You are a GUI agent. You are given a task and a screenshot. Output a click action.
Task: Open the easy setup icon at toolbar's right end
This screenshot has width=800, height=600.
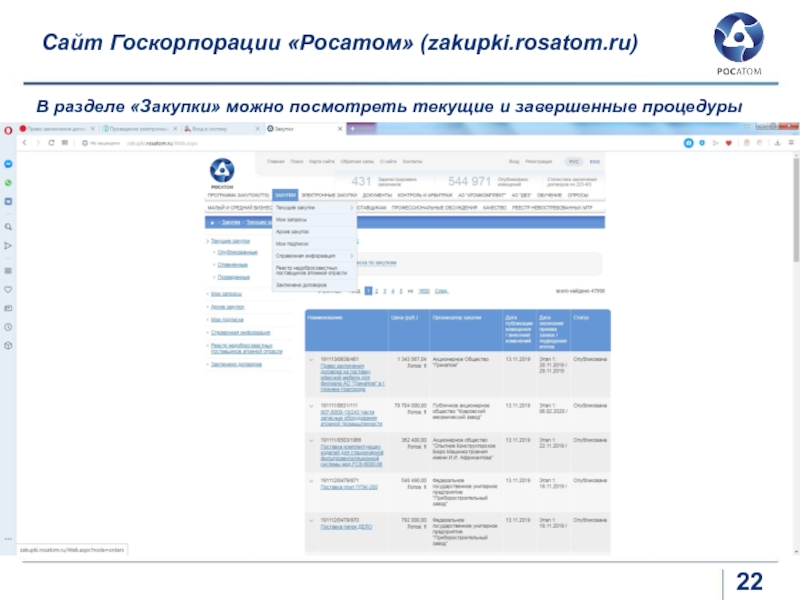pyautogui.click(x=791, y=143)
